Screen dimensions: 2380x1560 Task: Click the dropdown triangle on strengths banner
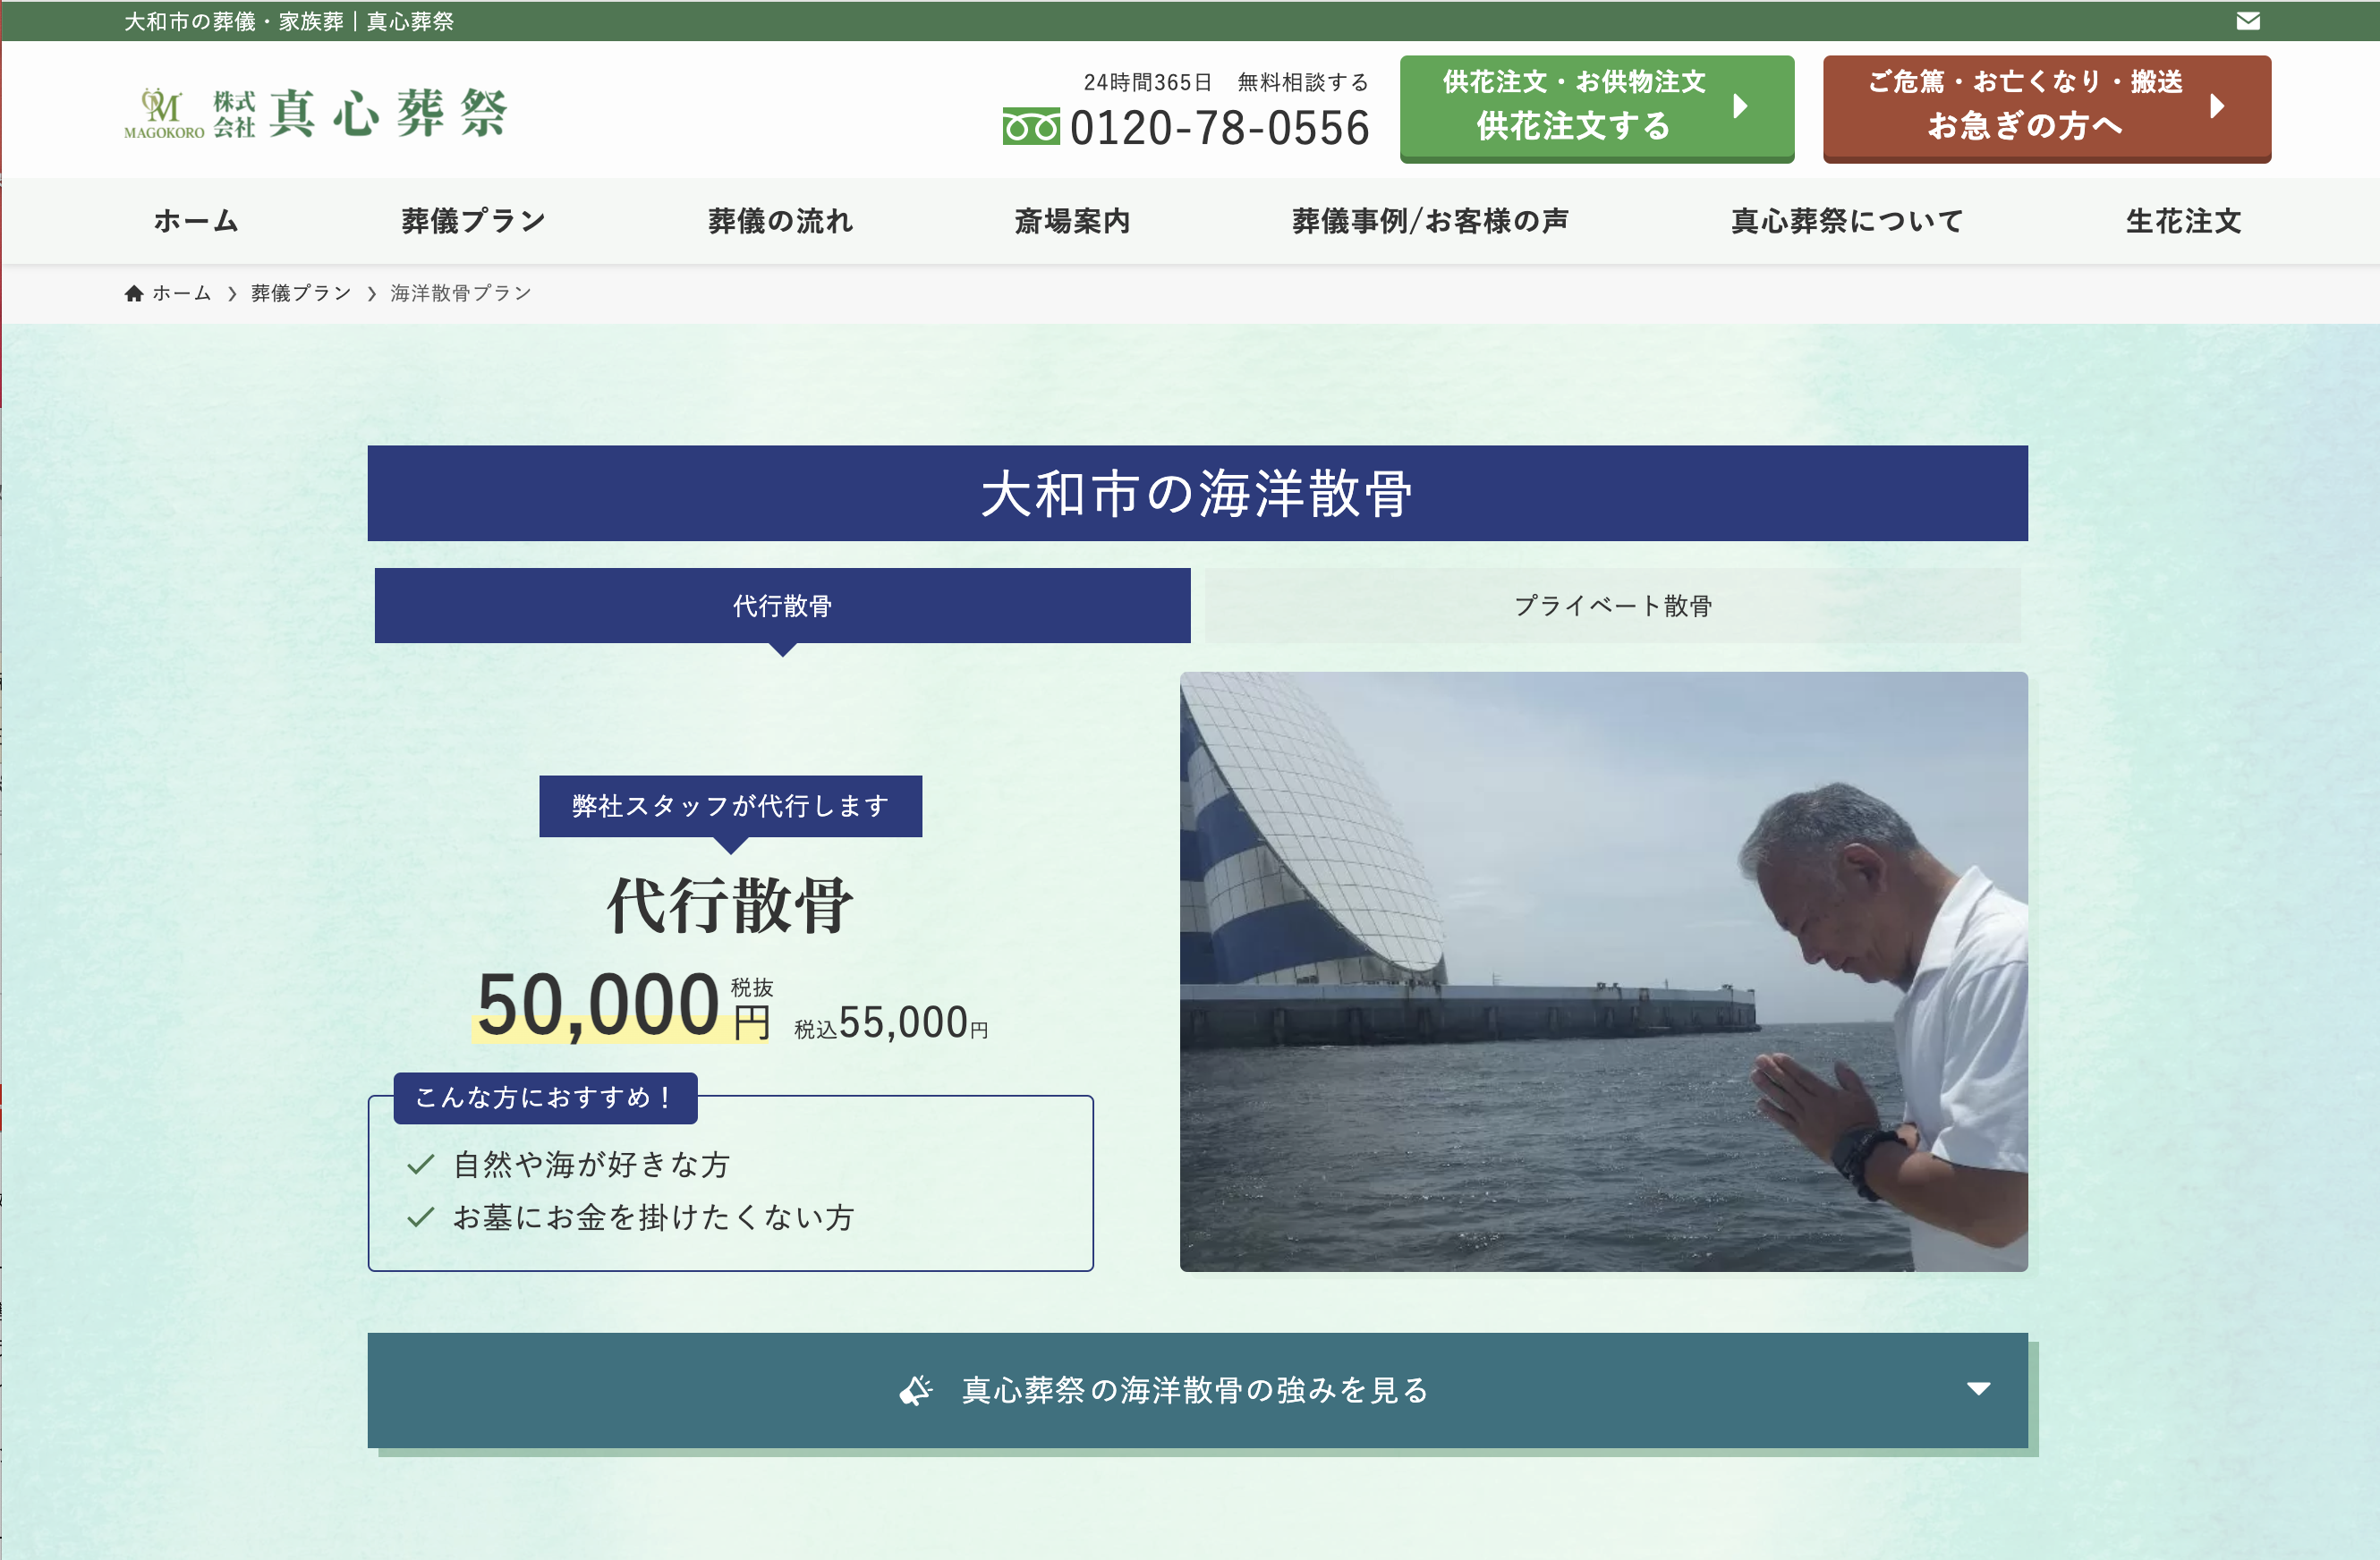(x=1978, y=1389)
